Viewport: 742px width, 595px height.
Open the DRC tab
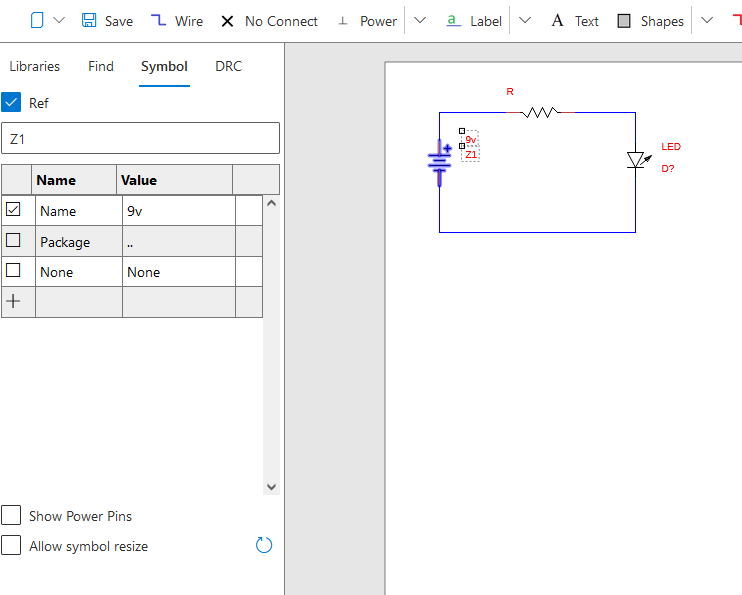coord(228,67)
